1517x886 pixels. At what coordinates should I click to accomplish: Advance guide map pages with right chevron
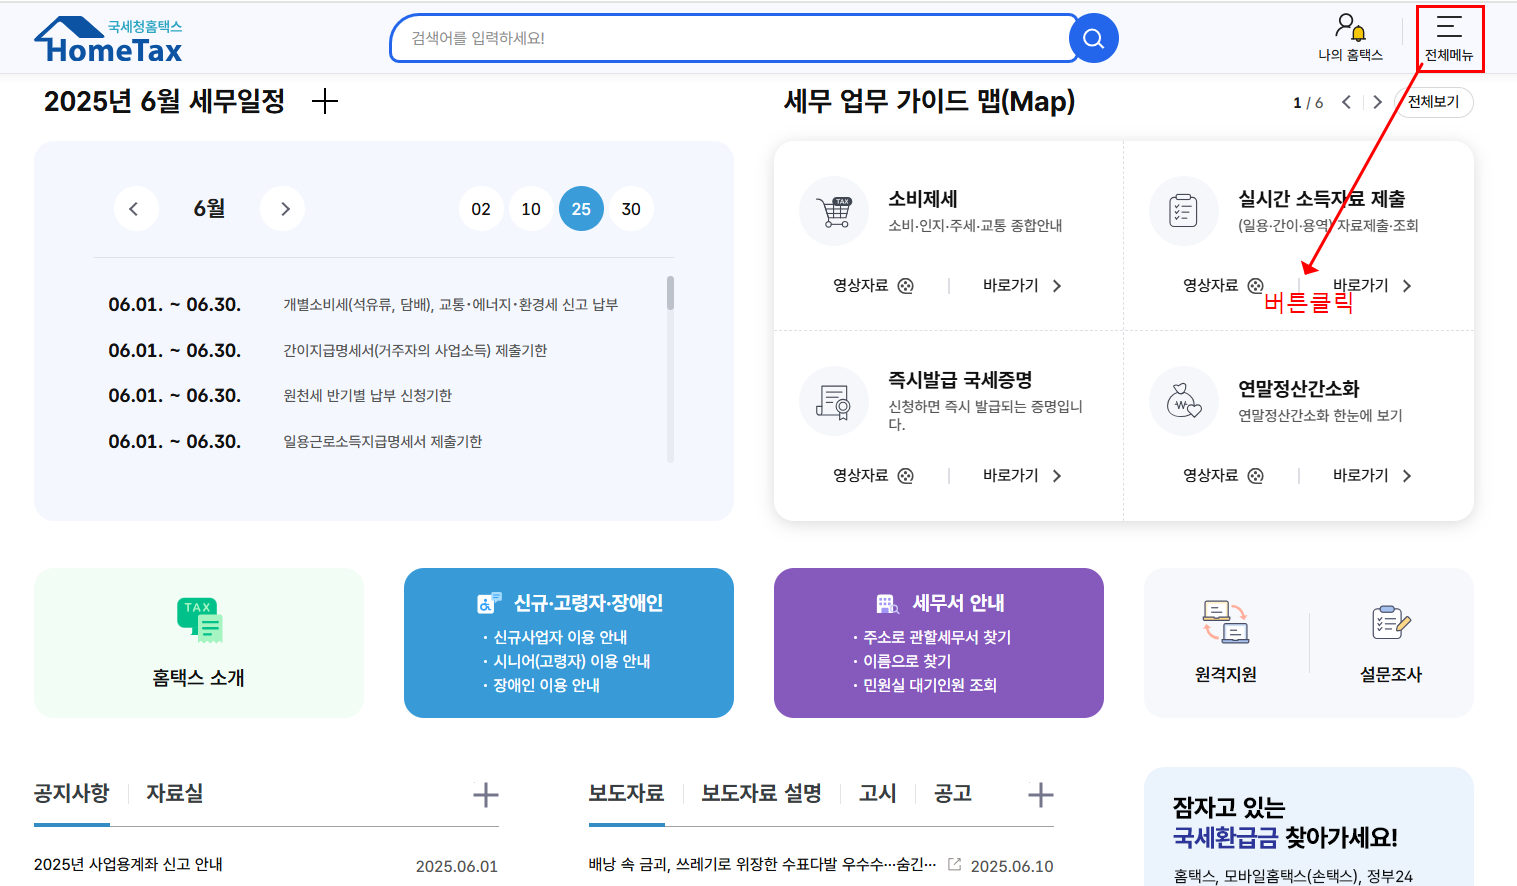pyautogui.click(x=1377, y=101)
